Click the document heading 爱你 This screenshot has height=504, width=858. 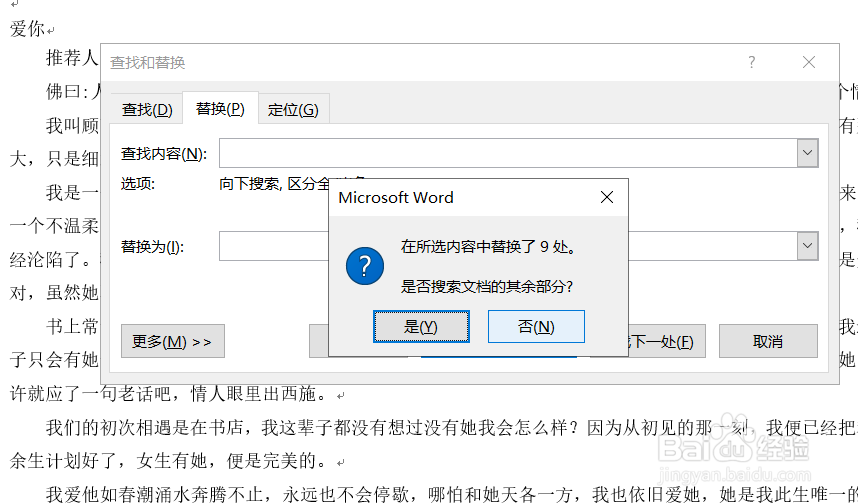[x=27, y=28]
